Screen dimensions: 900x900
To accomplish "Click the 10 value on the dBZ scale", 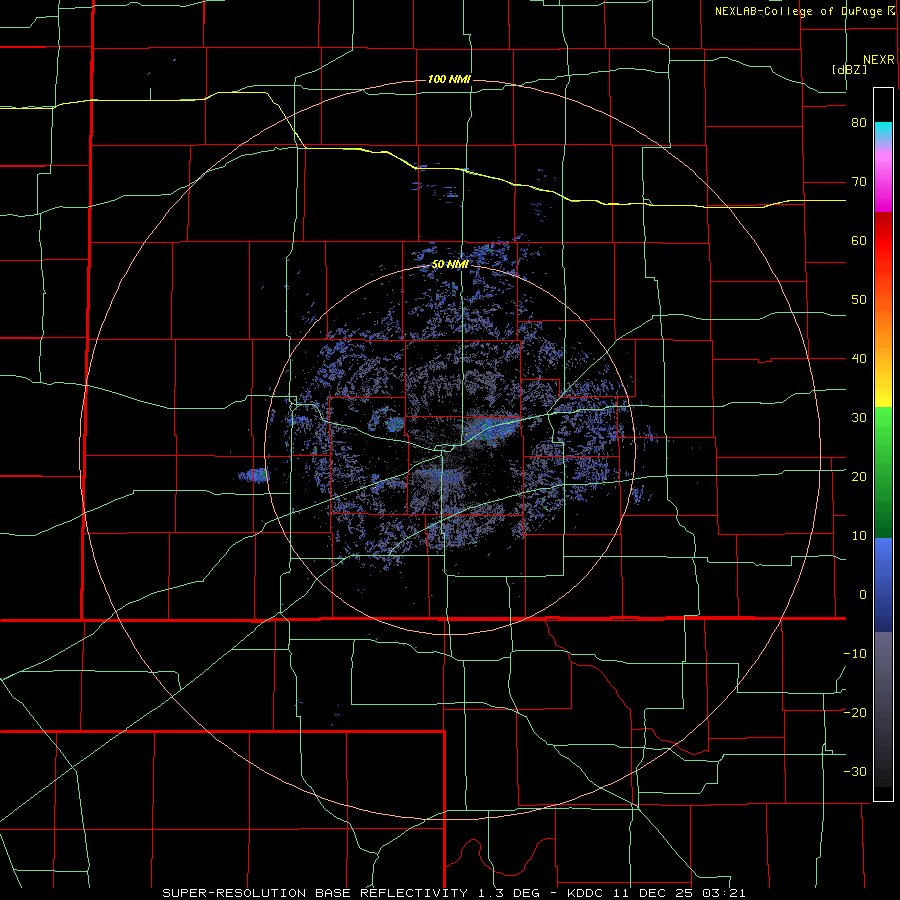I will tap(859, 536).
